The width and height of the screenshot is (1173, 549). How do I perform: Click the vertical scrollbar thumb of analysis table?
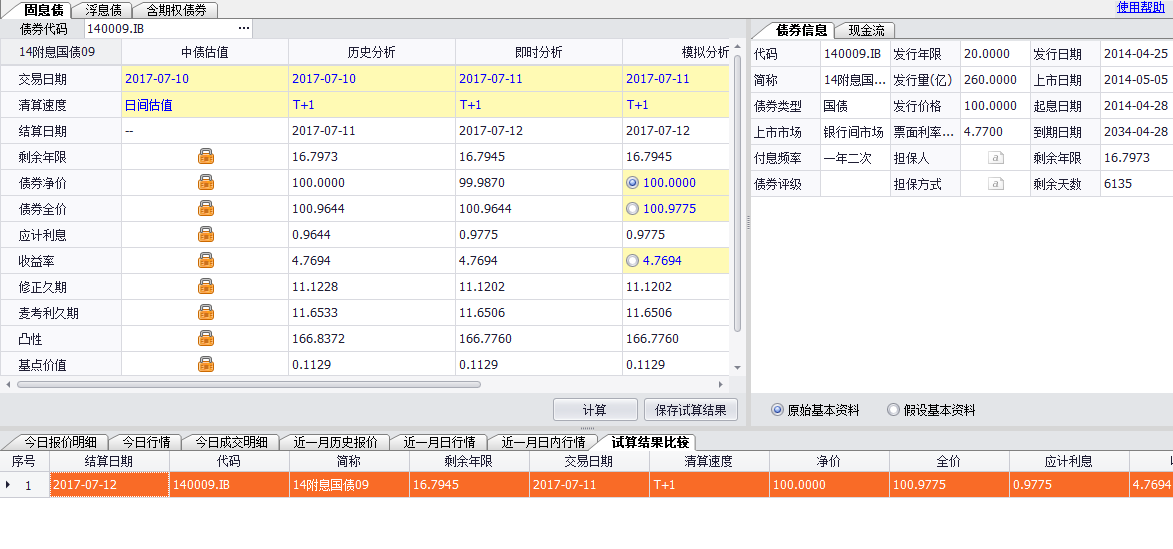[x=737, y=194]
